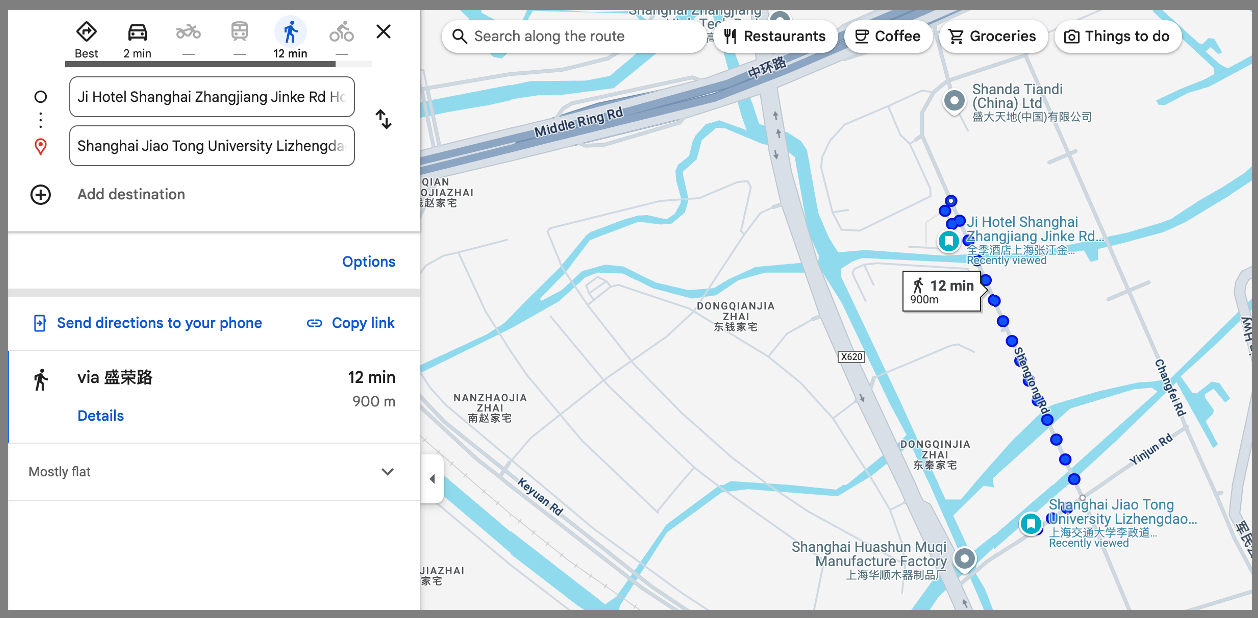Select the Best travel mode tab
The image size is (1258, 618).
coord(87,39)
